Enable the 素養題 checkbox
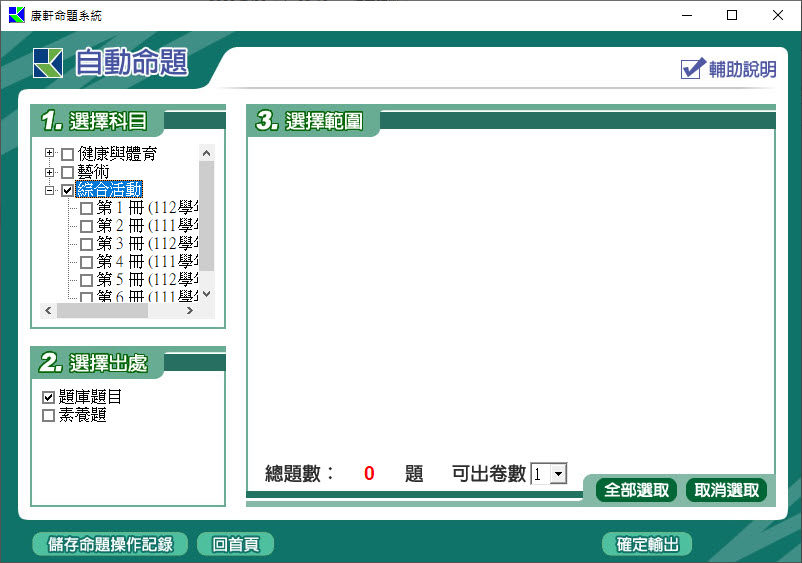 tap(48, 415)
